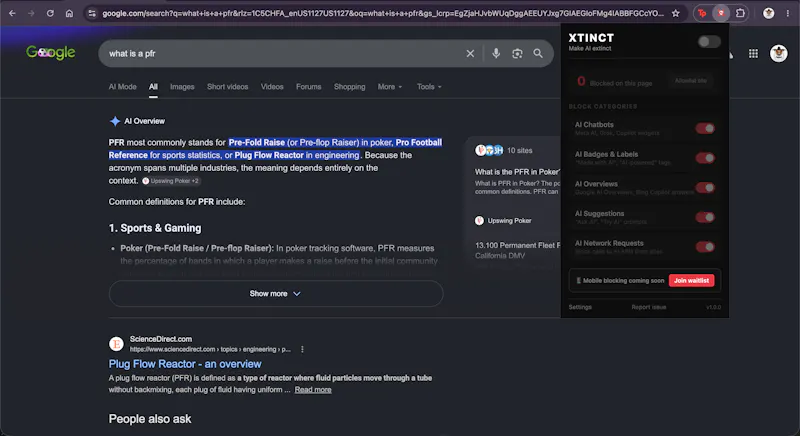Image resolution: width=800 pixels, height=436 pixels.
Task: Disable the AI Badges & Labels toggle
Action: pos(705,158)
